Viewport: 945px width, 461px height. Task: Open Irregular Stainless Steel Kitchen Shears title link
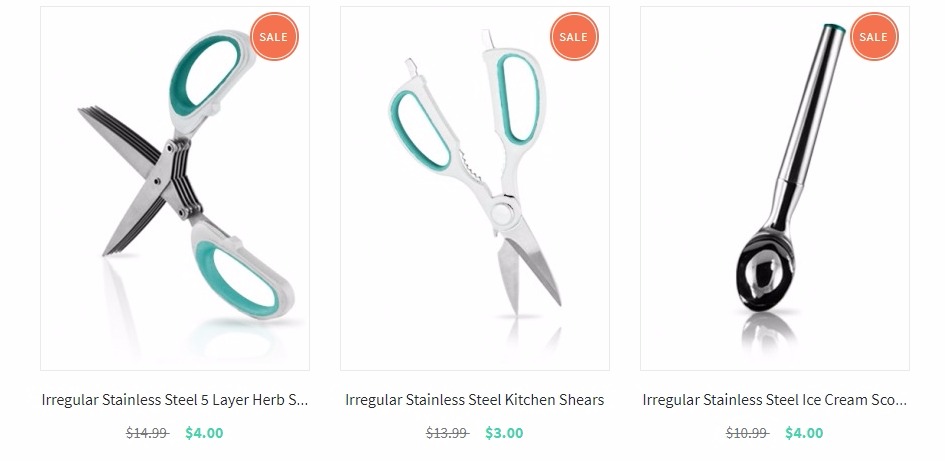pyautogui.click(x=475, y=400)
